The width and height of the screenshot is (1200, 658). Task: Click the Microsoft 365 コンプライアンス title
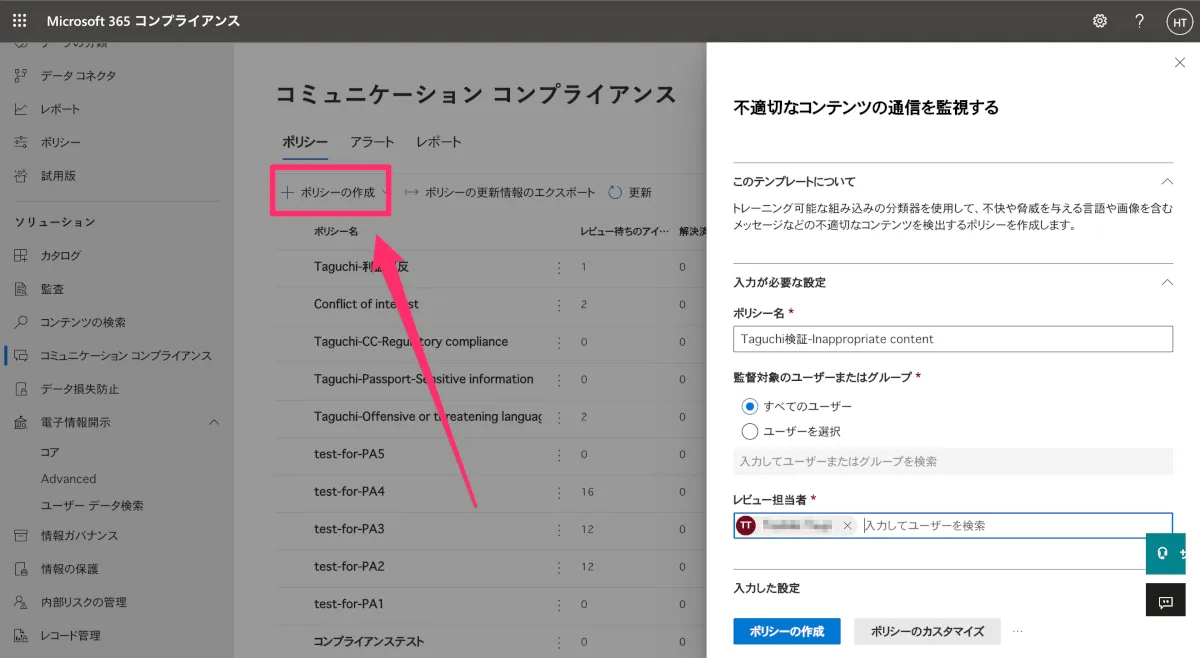point(143,21)
